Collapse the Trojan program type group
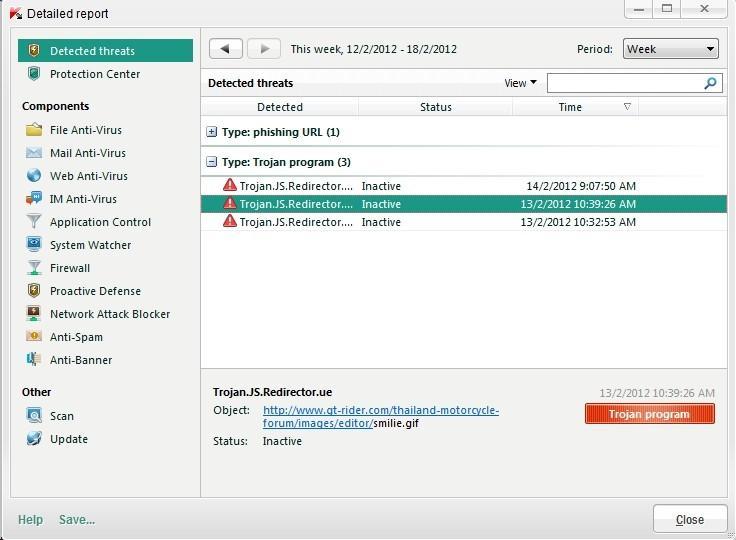 tap(212, 162)
